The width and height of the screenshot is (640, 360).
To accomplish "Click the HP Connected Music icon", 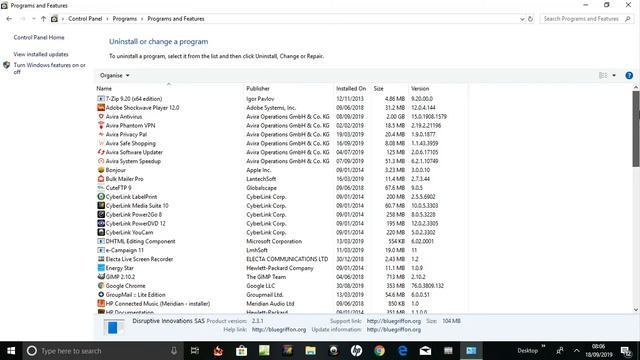I will coord(101,304).
